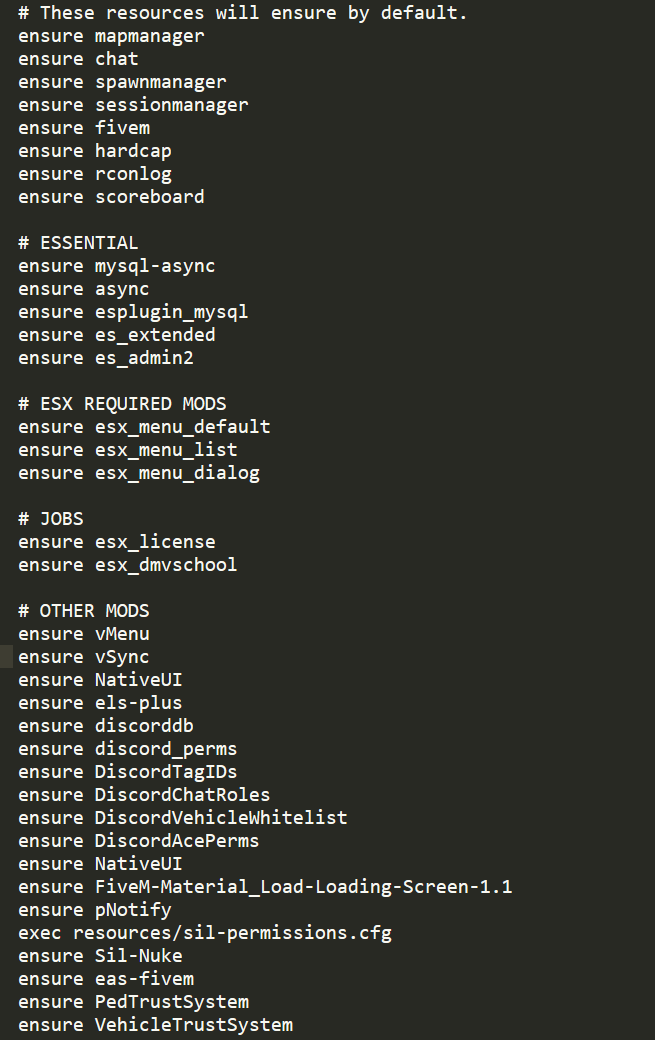Place cursor on 'ensure vMenu' line

click(84, 634)
